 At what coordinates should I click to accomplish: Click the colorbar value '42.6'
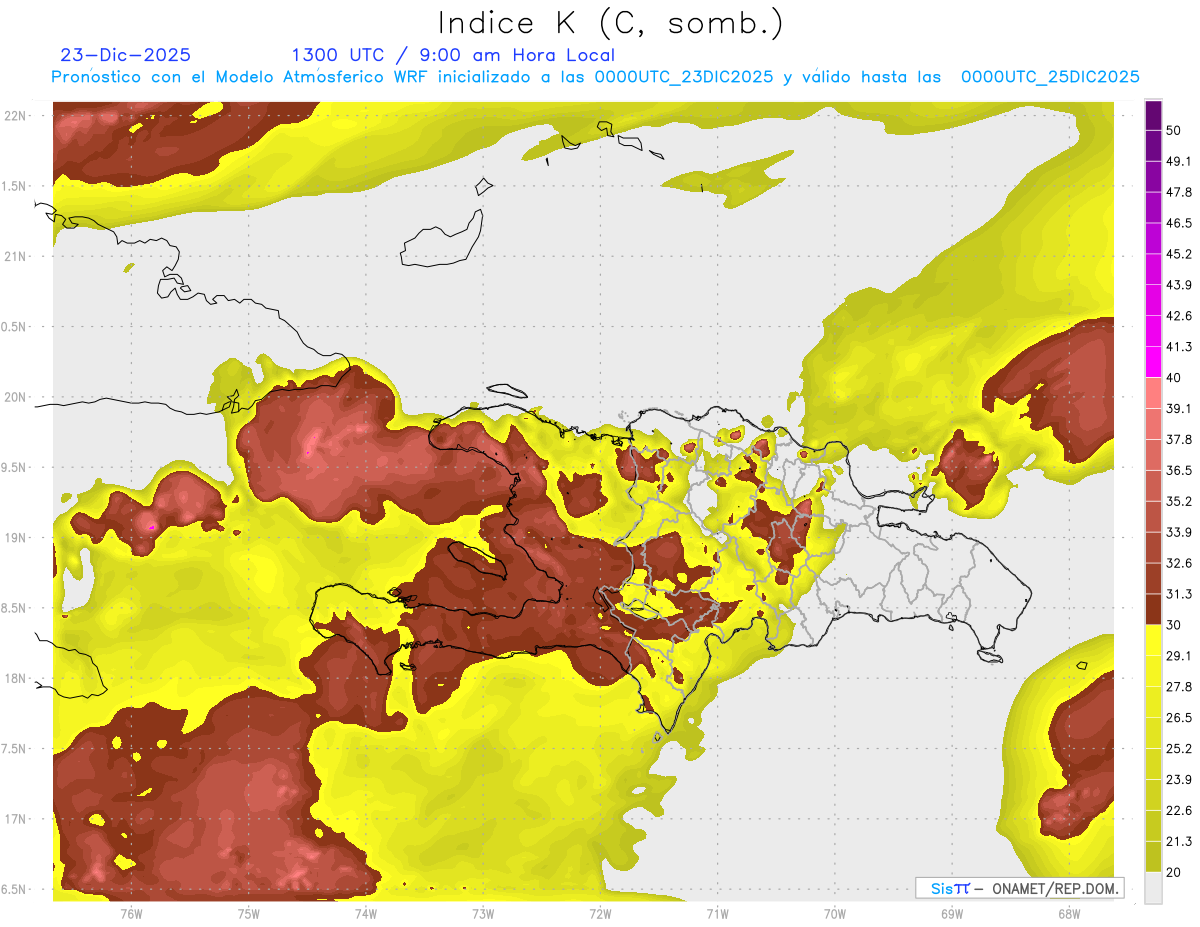pyautogui.click(x=1179, y=316)
